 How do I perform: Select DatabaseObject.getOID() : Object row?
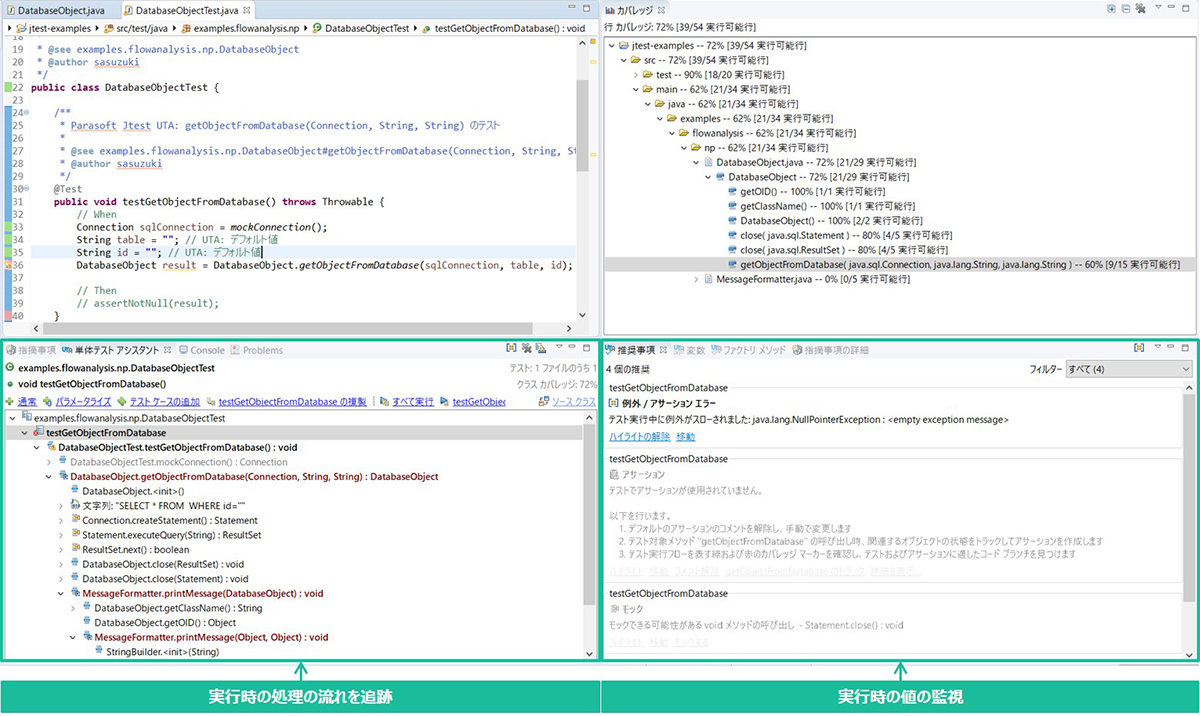(x=162, y=622)
